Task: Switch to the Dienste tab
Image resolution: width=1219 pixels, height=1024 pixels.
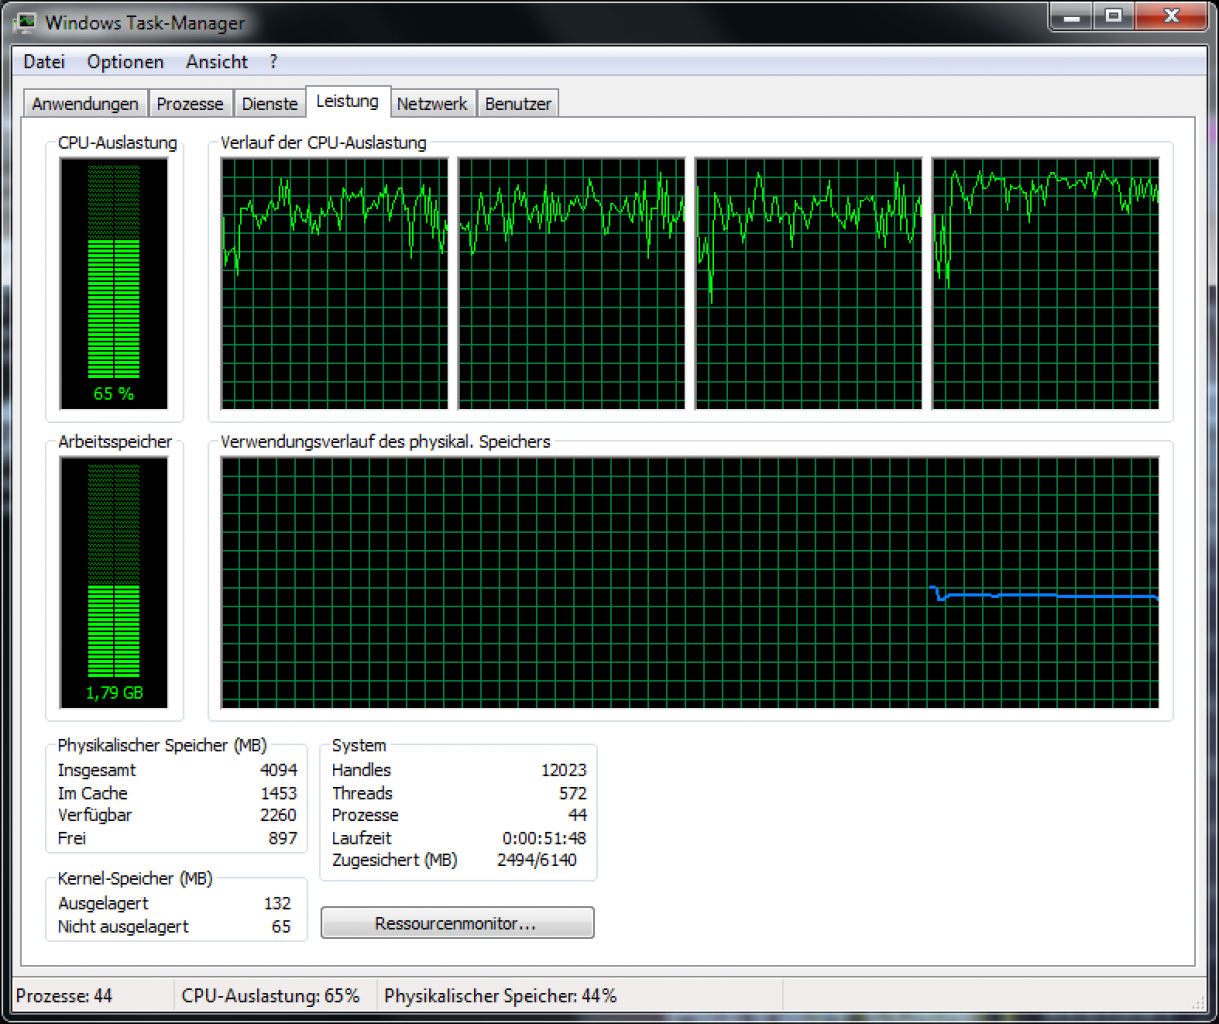Action: tap(270, 104)
